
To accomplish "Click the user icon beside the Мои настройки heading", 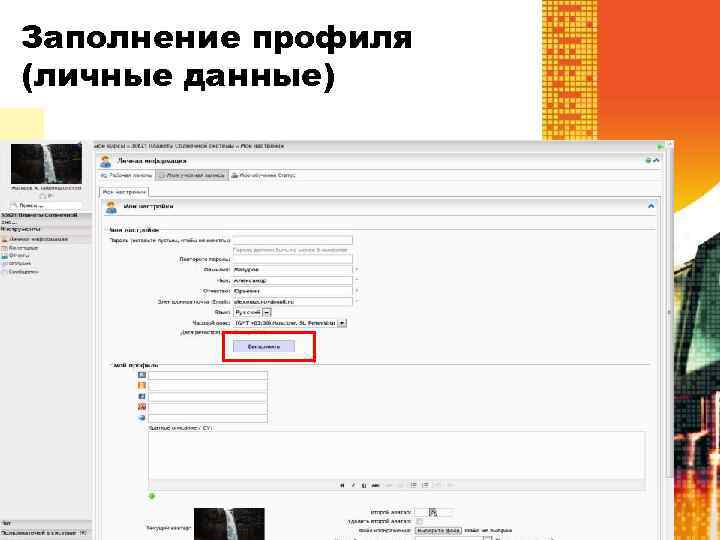I will (111, 207).
